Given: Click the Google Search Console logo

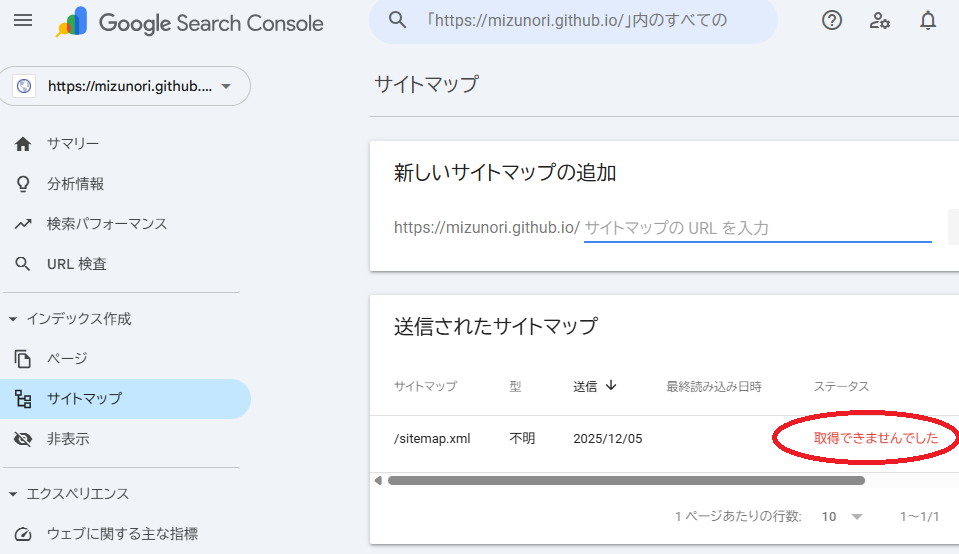Looking at the screenshot, I should [x=190, y=23].
